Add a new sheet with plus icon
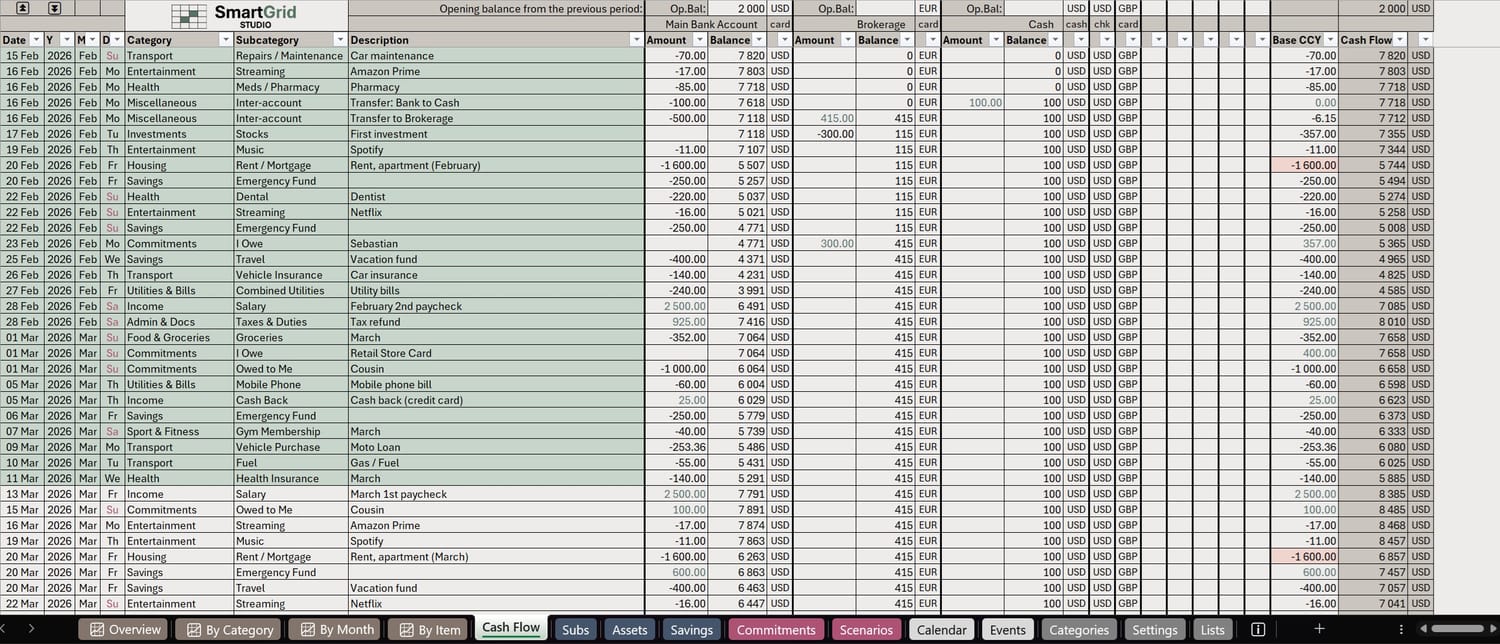This screenshot has width=1500, height=644. (x=1319, y=629)
